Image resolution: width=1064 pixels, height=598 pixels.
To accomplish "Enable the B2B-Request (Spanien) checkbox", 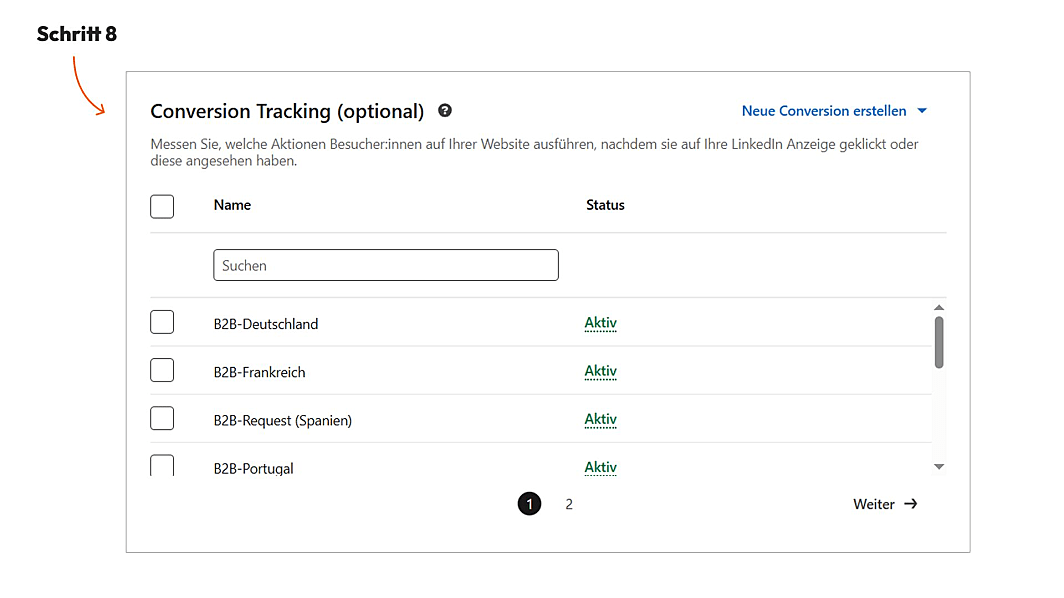I will click(162, 419).
